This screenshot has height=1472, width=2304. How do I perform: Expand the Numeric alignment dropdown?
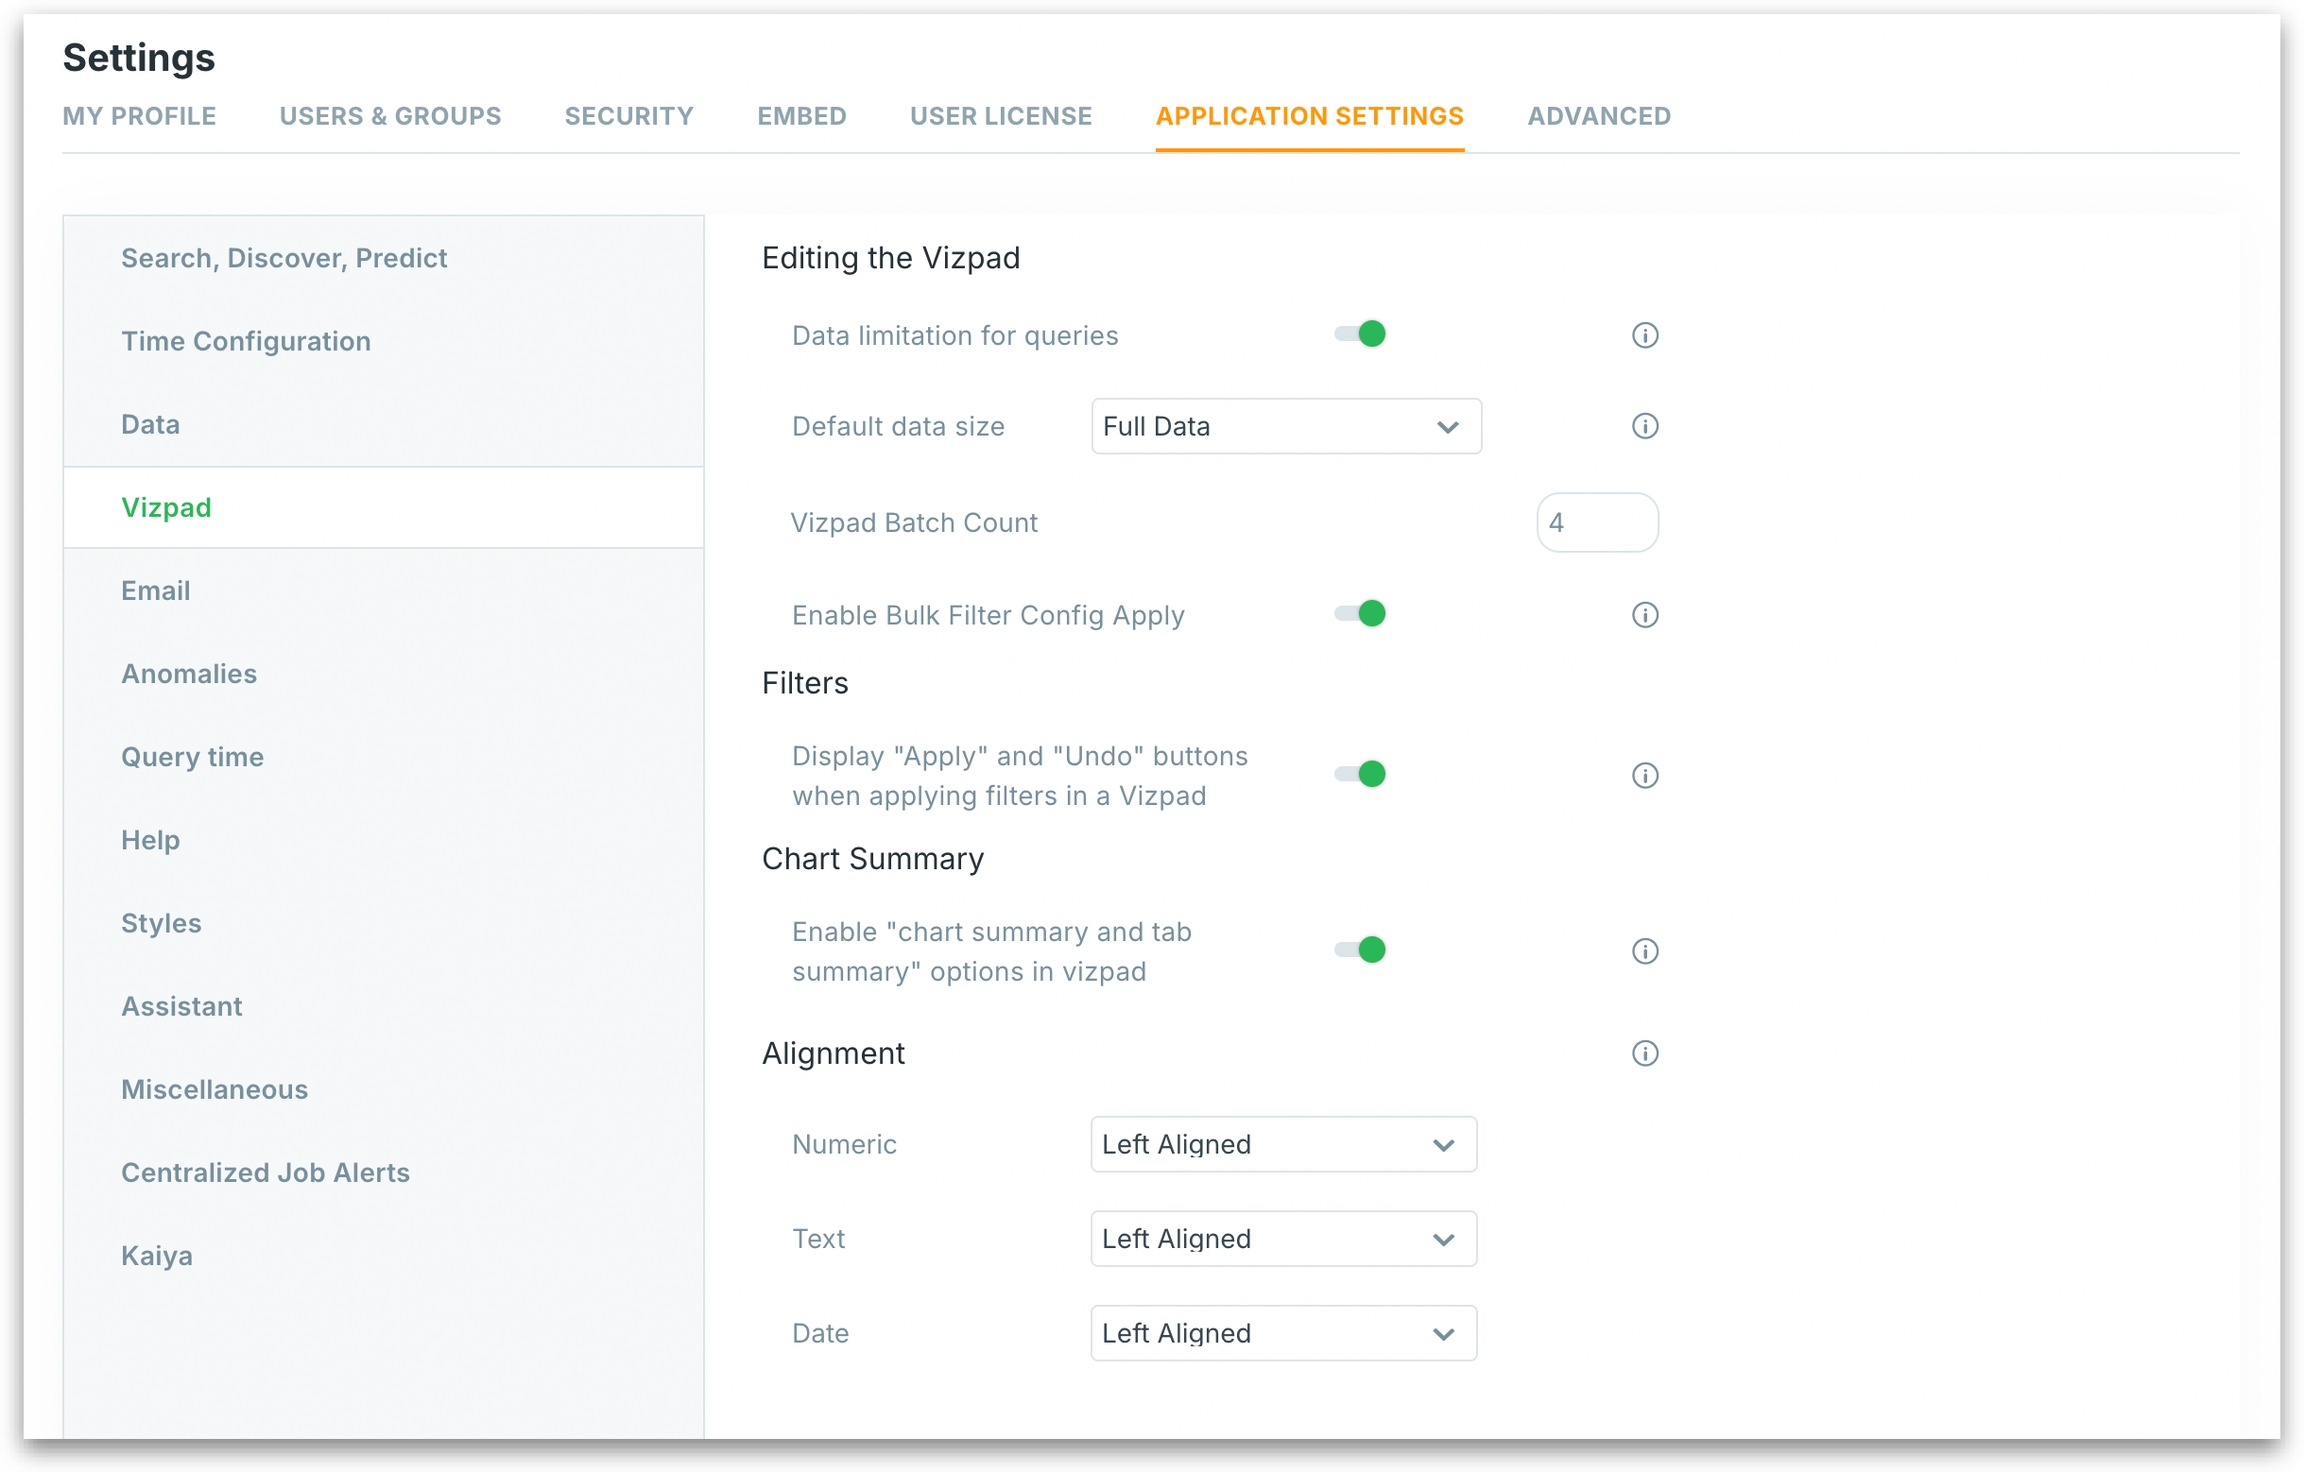pos(1283,1144)
